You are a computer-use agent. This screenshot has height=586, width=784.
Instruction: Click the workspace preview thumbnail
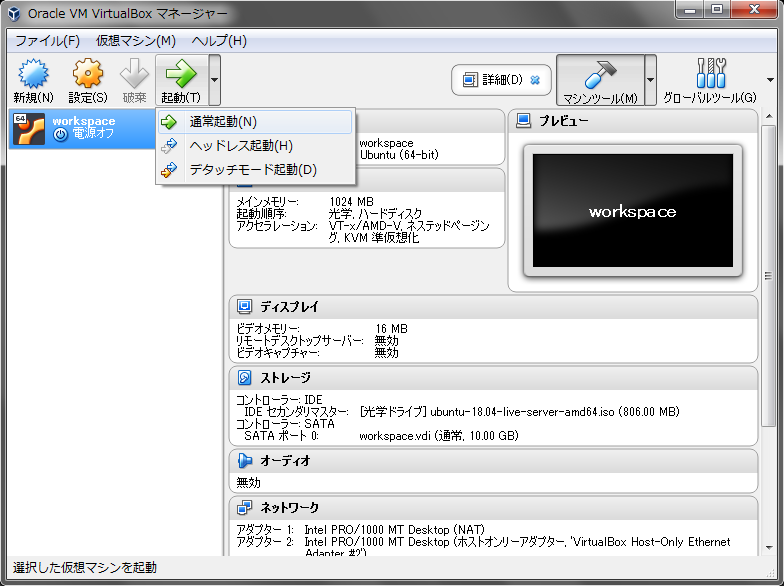point(632,210)
